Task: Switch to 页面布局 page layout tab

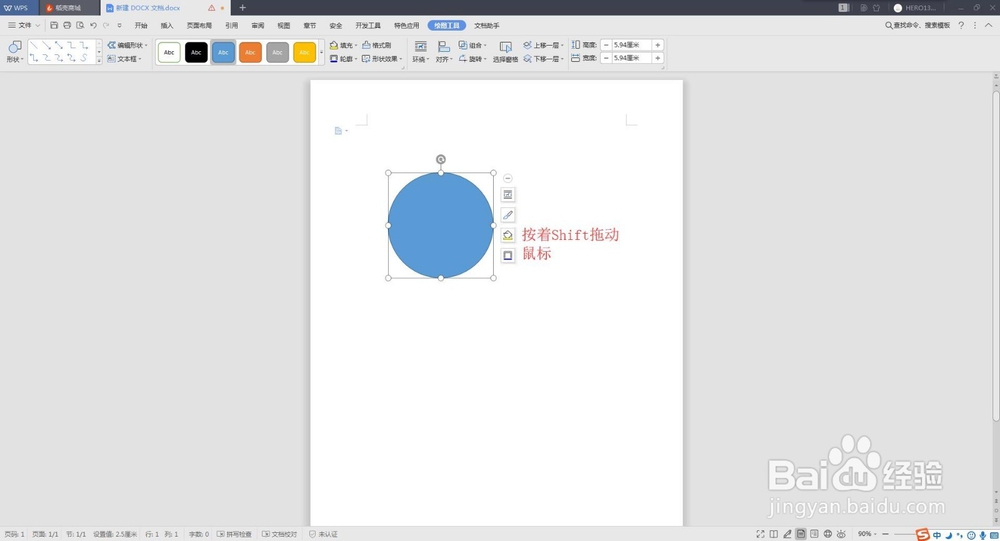Action: click(x=199, y=26)
